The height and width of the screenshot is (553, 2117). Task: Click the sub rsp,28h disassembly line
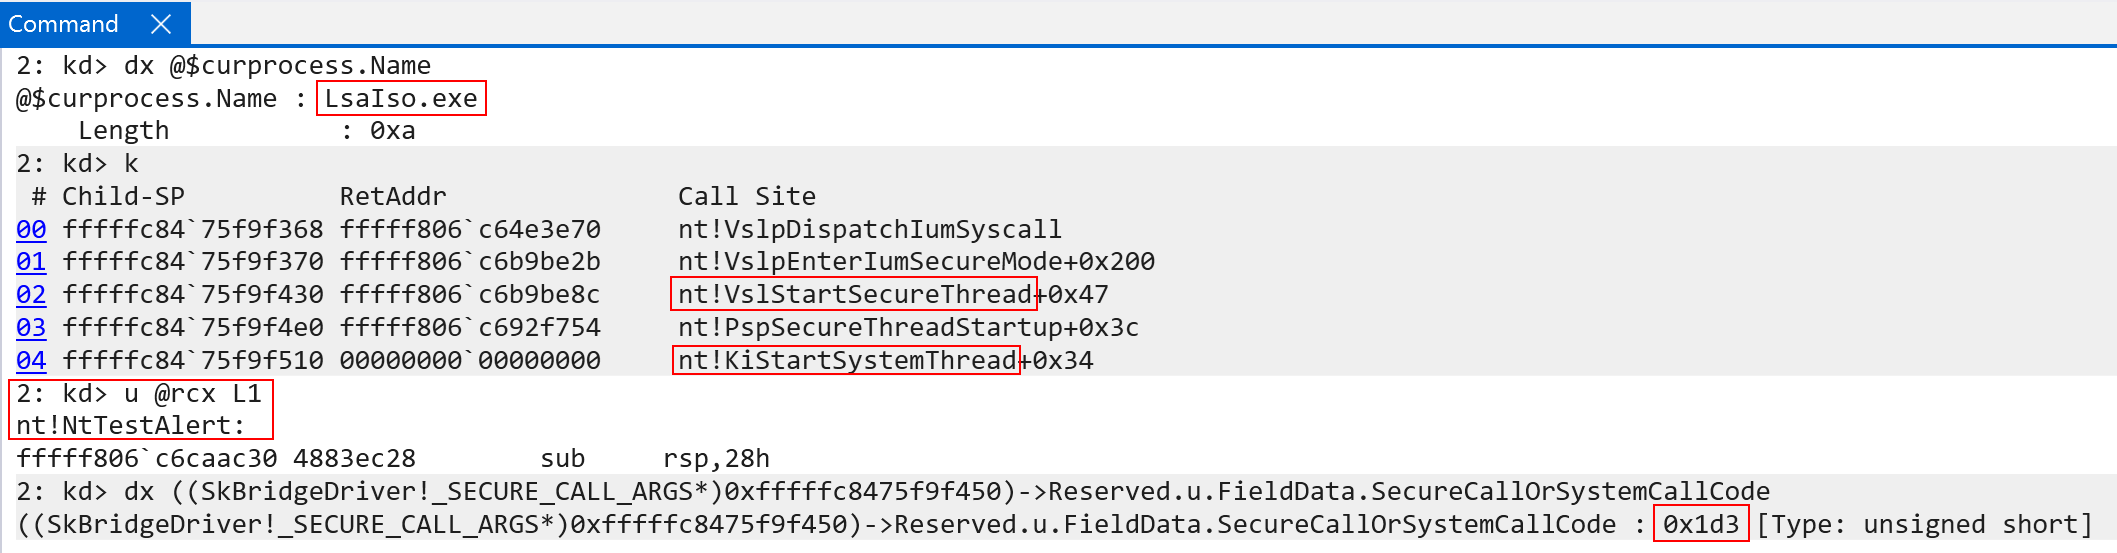[393, 459]
